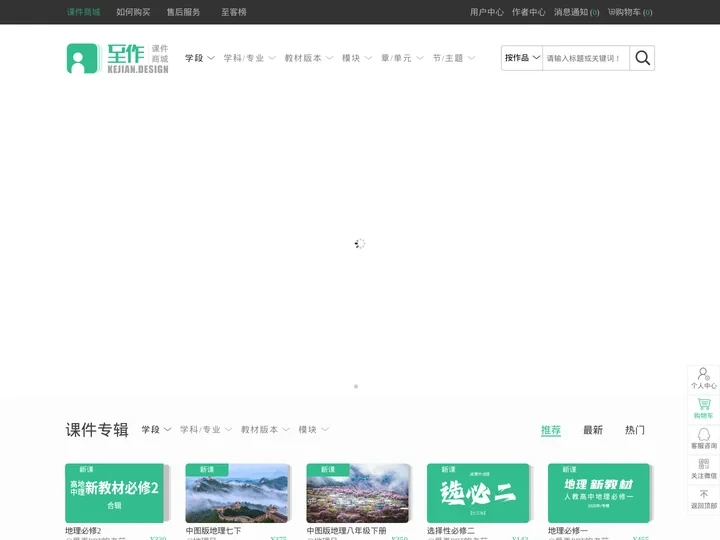Click the 课件专辑 section heading
Image resolution: width=720 pixels, height=540 pixels.
97,430
